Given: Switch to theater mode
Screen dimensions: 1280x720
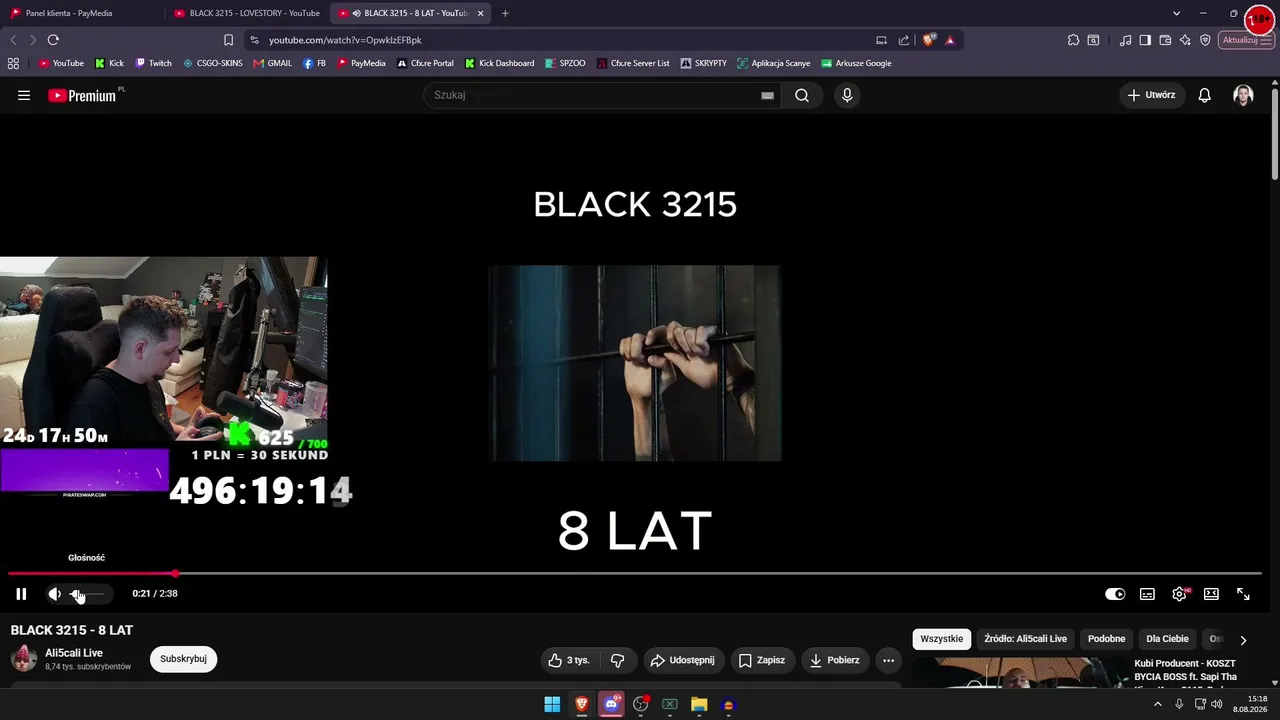Looking at the screenshot, I should pos(1211,594).
